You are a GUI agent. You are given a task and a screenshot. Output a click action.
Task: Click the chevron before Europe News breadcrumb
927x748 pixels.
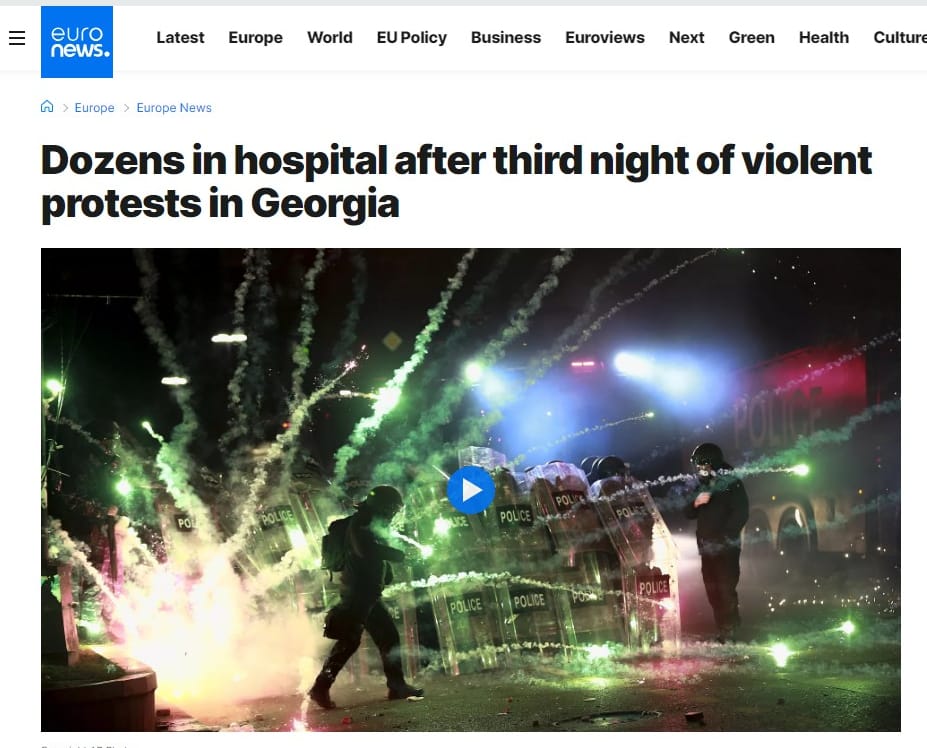(126, 108)
